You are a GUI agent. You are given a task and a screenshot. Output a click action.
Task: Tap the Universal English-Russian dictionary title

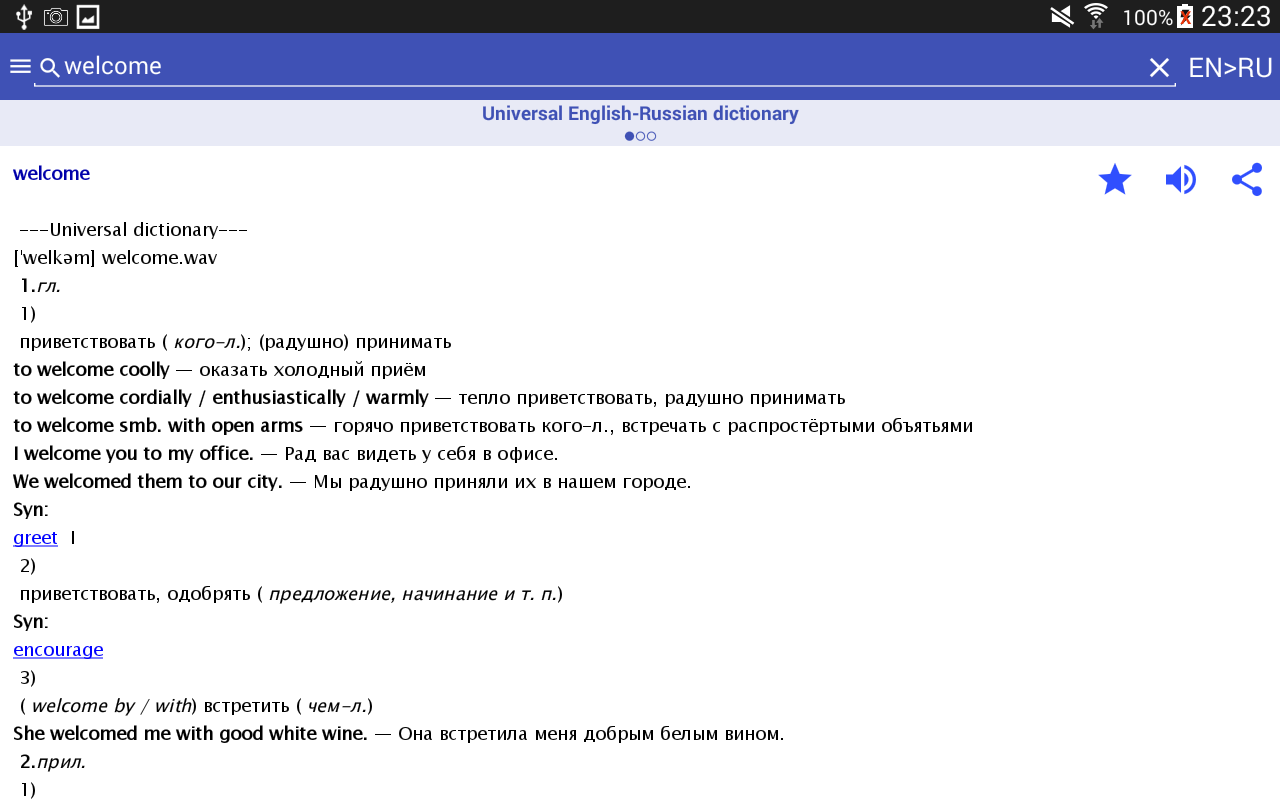640,114
